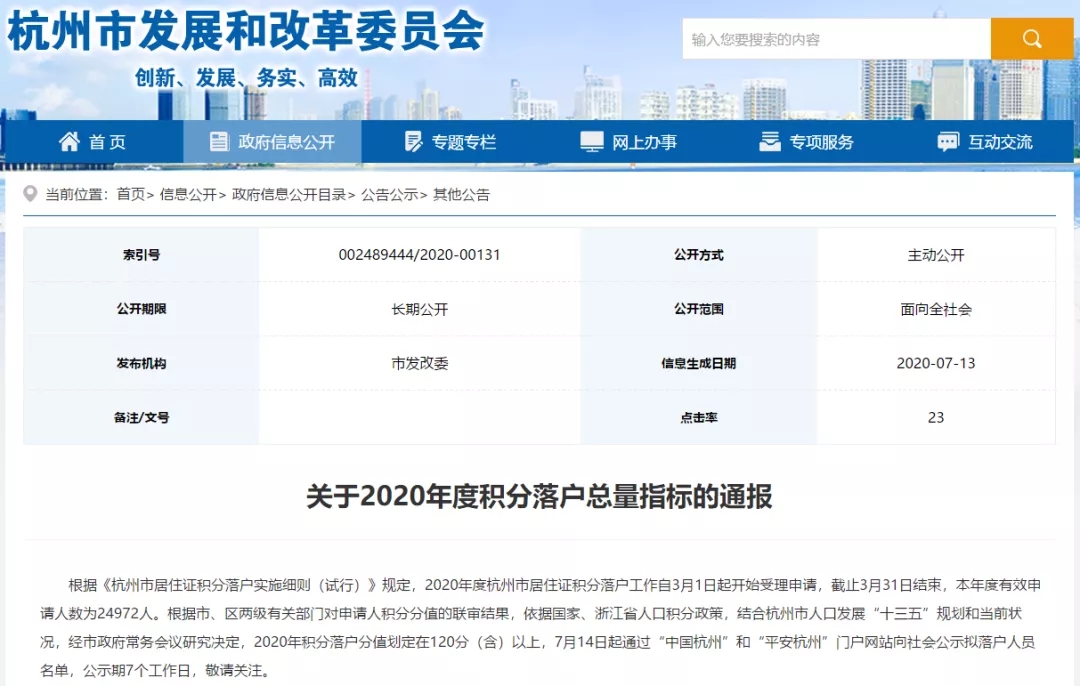Click the 备注/文号 label cell
The width and height of the screenshot is (1080, 686).
(141, 417)
